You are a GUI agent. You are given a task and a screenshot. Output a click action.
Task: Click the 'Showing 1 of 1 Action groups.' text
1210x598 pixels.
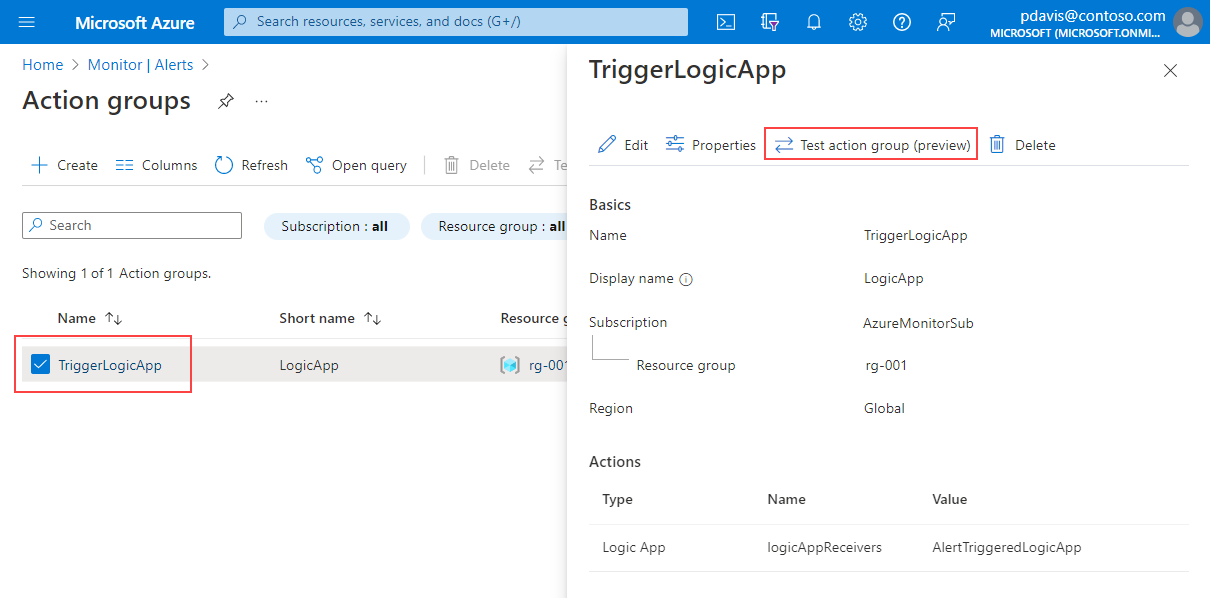point(116,273)
